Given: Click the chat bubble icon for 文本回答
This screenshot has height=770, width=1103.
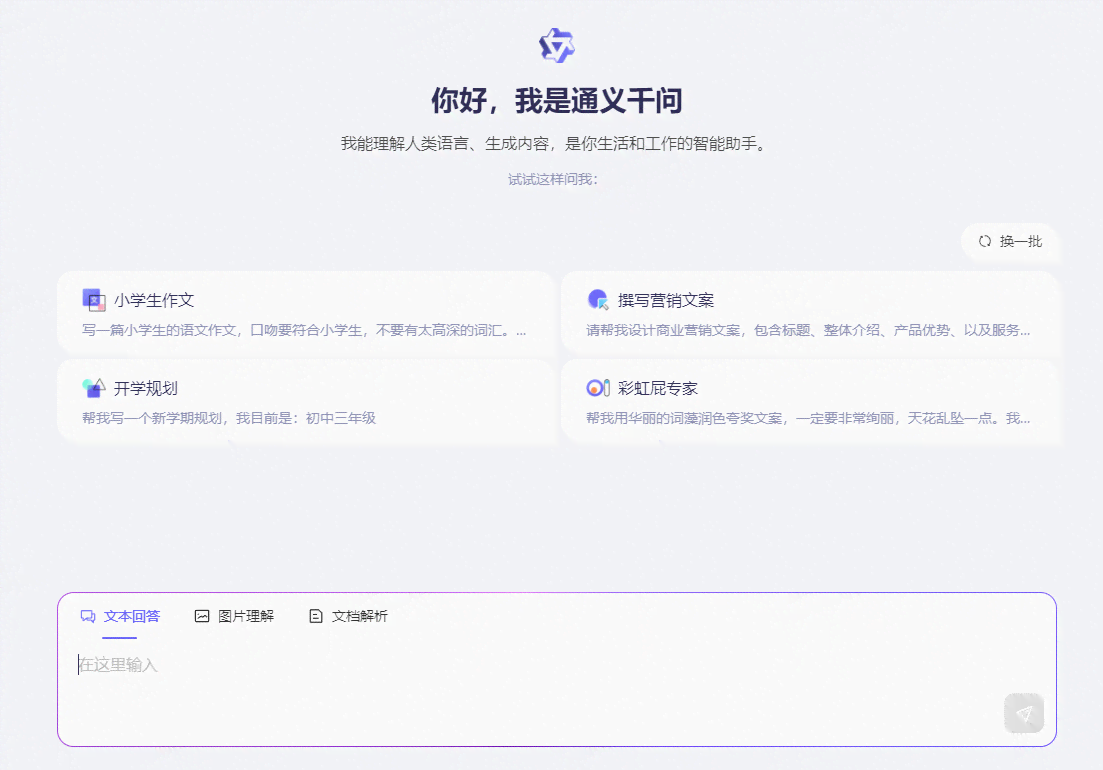Looking at the screenshot, I should tap(88, 616).
